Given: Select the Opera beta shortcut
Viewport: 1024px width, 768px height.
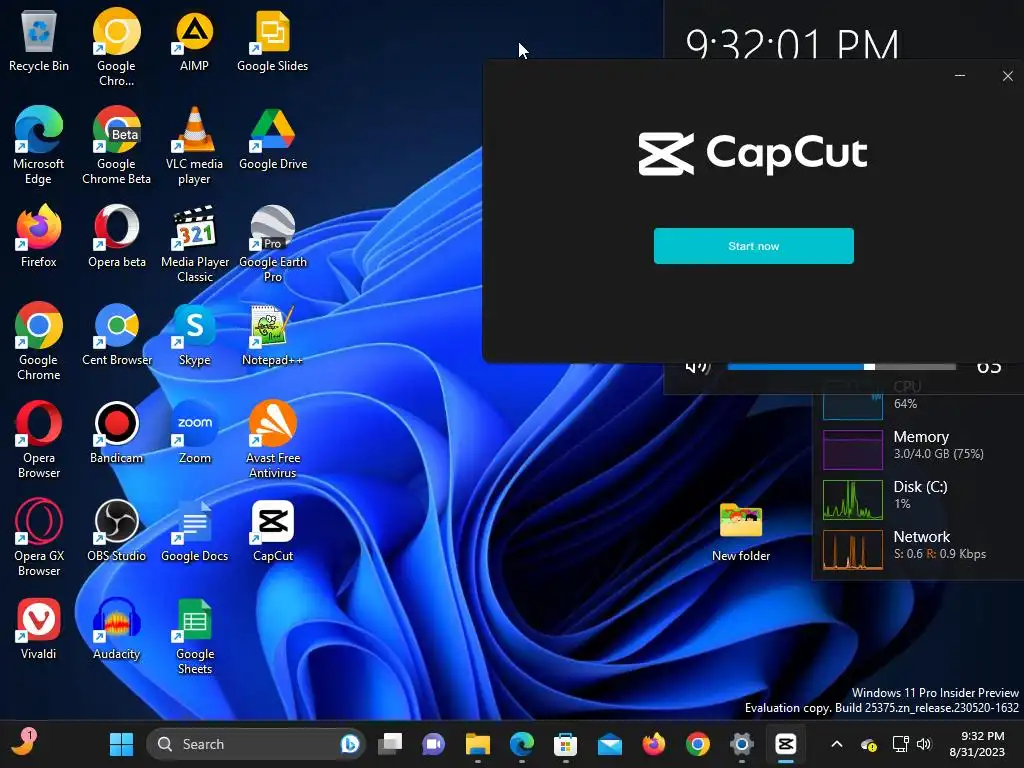Looking at the screenshot, I should point(116,236).
